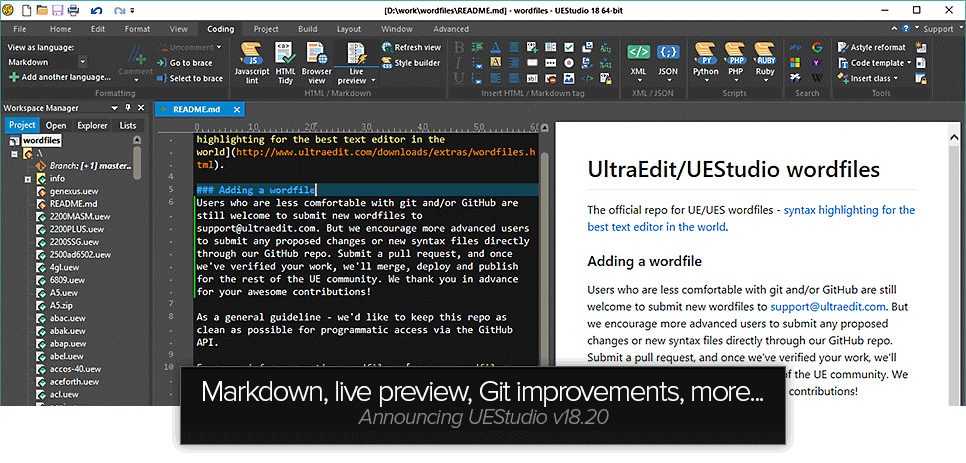Insert bold tag with B icon
Screen dimensions: 966x463
pyautogui.click(x=459, y=47)
